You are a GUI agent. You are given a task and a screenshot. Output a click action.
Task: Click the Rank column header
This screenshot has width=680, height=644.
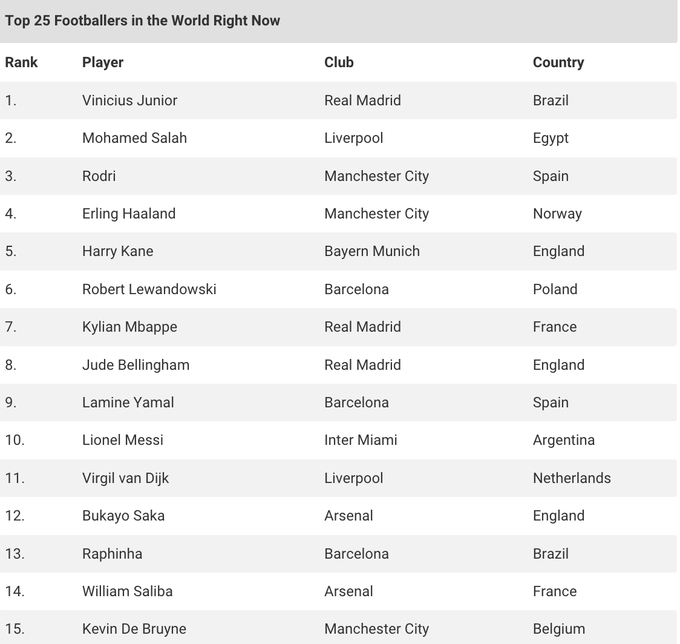click(x=21, y=62)
